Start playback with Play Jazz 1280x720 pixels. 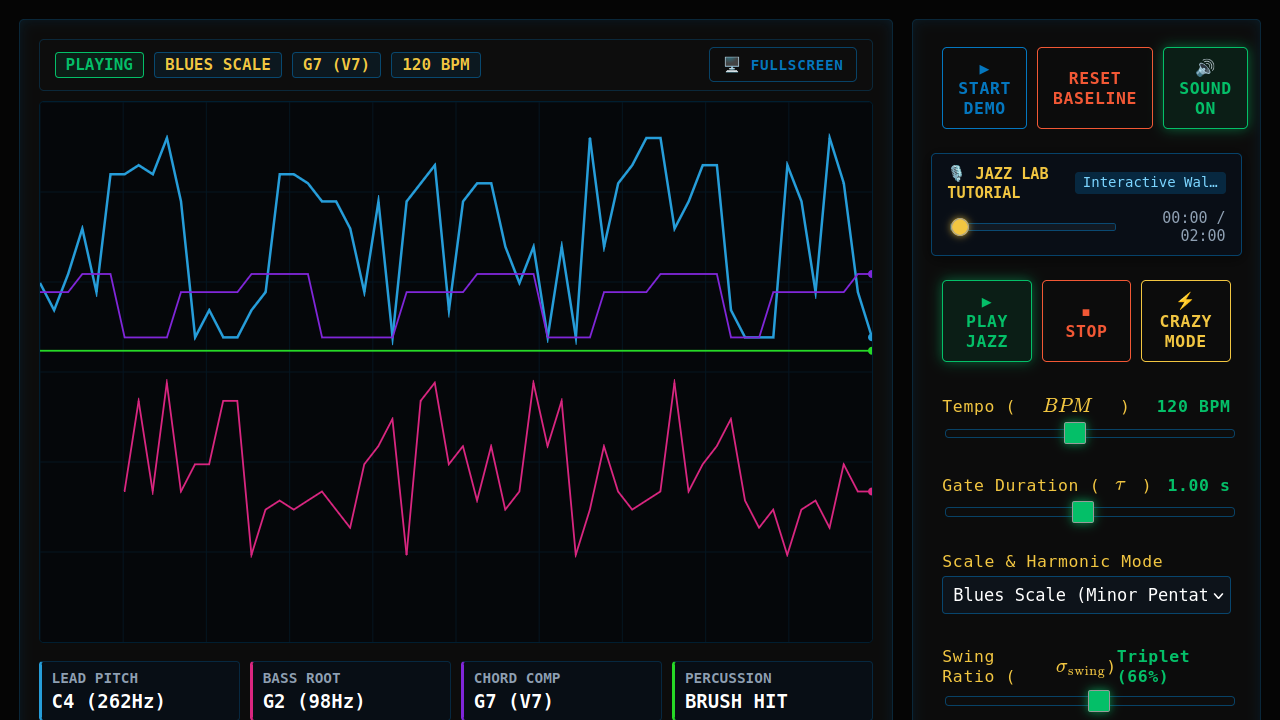[987, 321]
